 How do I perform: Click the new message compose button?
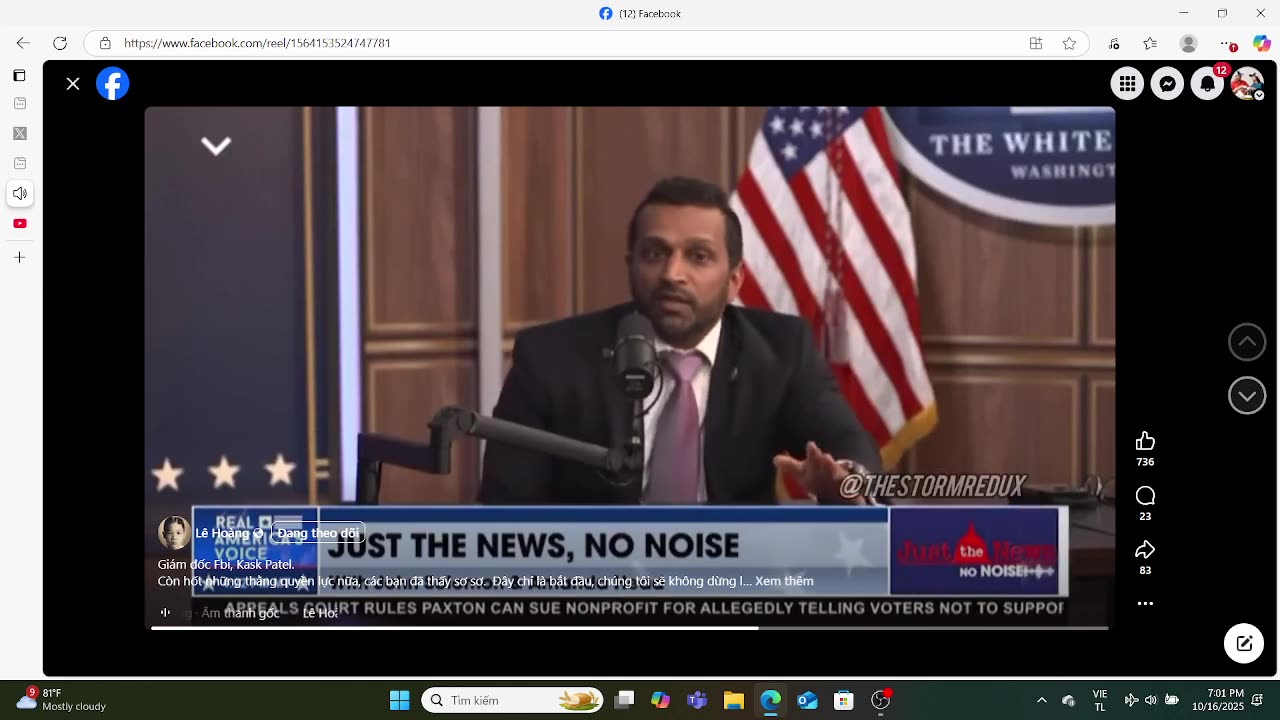click(1244, 643)
